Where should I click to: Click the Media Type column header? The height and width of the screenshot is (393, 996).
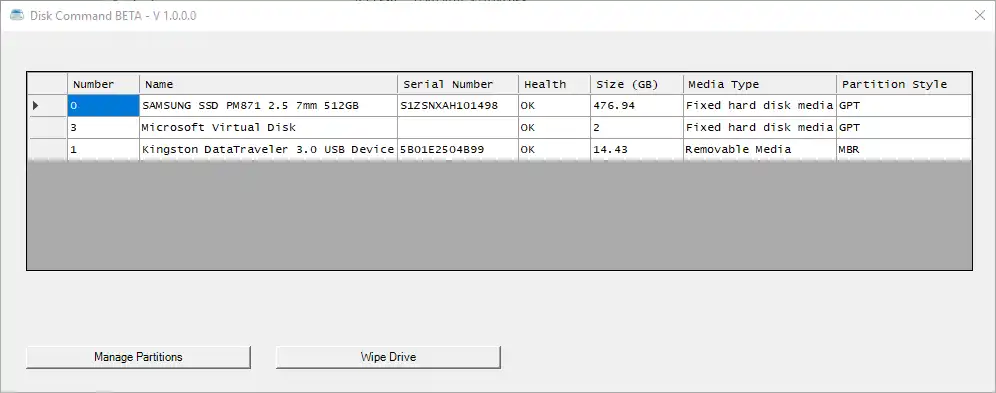[x=760, y=84]
